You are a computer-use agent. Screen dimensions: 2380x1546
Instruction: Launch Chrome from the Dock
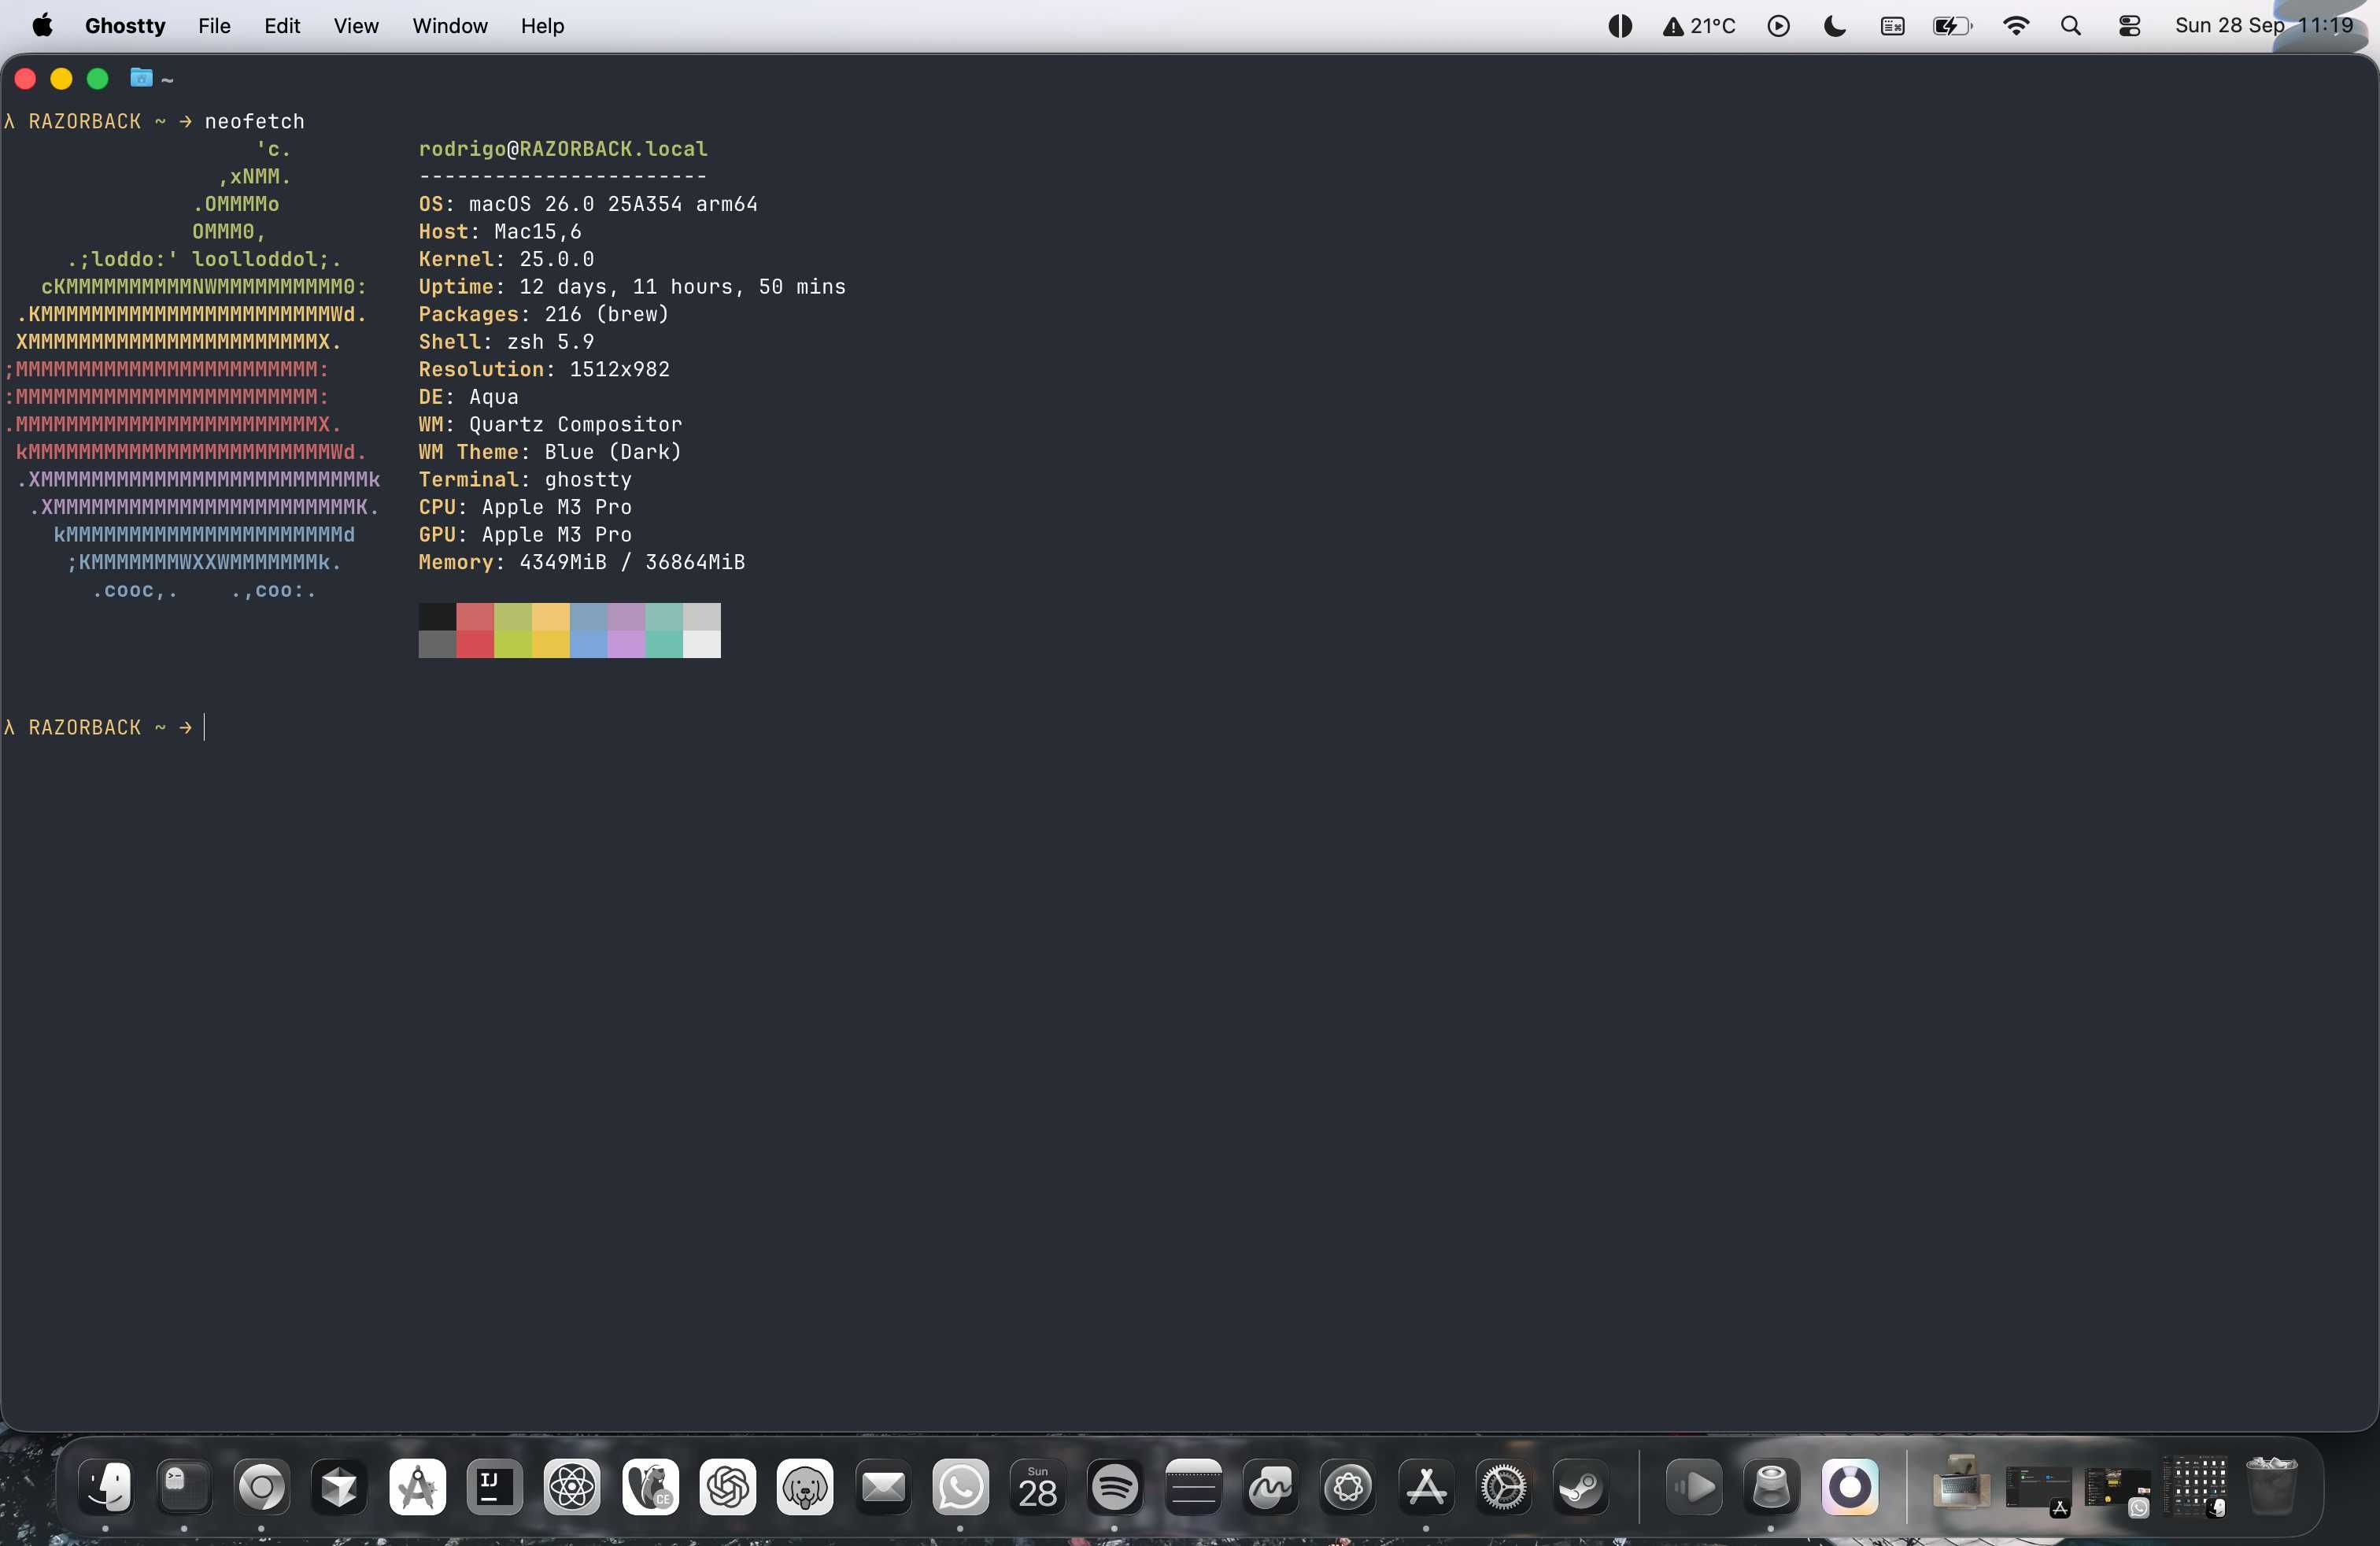click(262, 1487)
